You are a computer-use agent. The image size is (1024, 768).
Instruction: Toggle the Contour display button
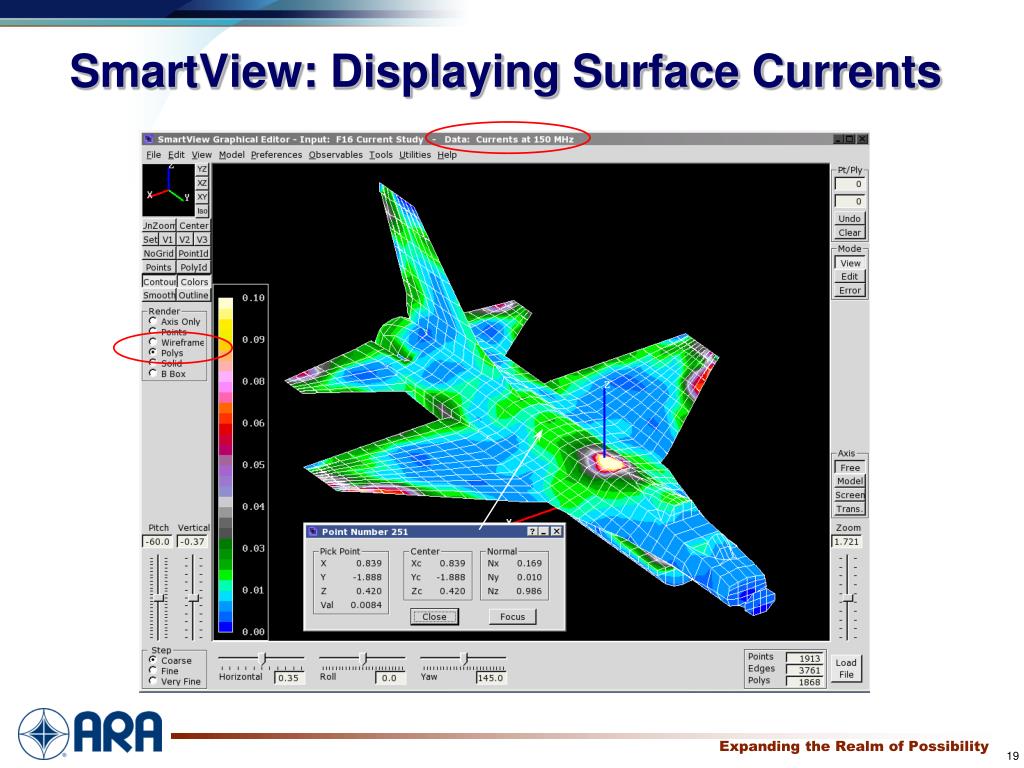159,281
